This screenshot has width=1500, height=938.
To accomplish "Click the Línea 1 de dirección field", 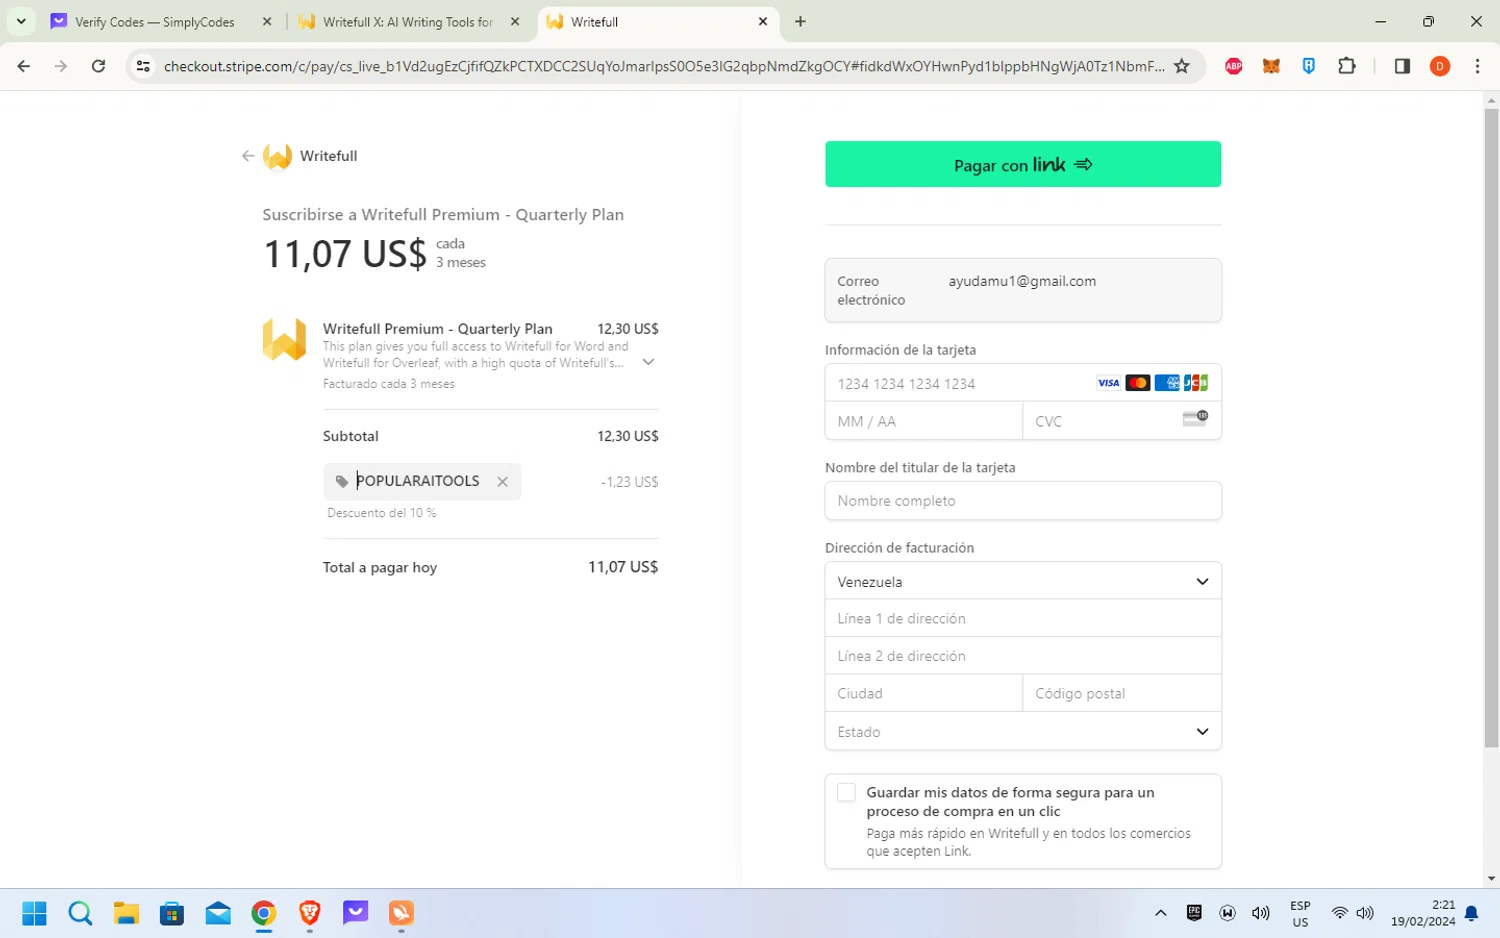I will click(x=1023, y=619).
